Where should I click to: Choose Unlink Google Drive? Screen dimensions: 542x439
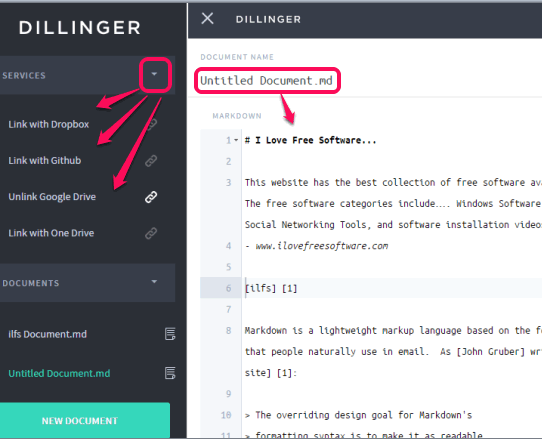52,197
